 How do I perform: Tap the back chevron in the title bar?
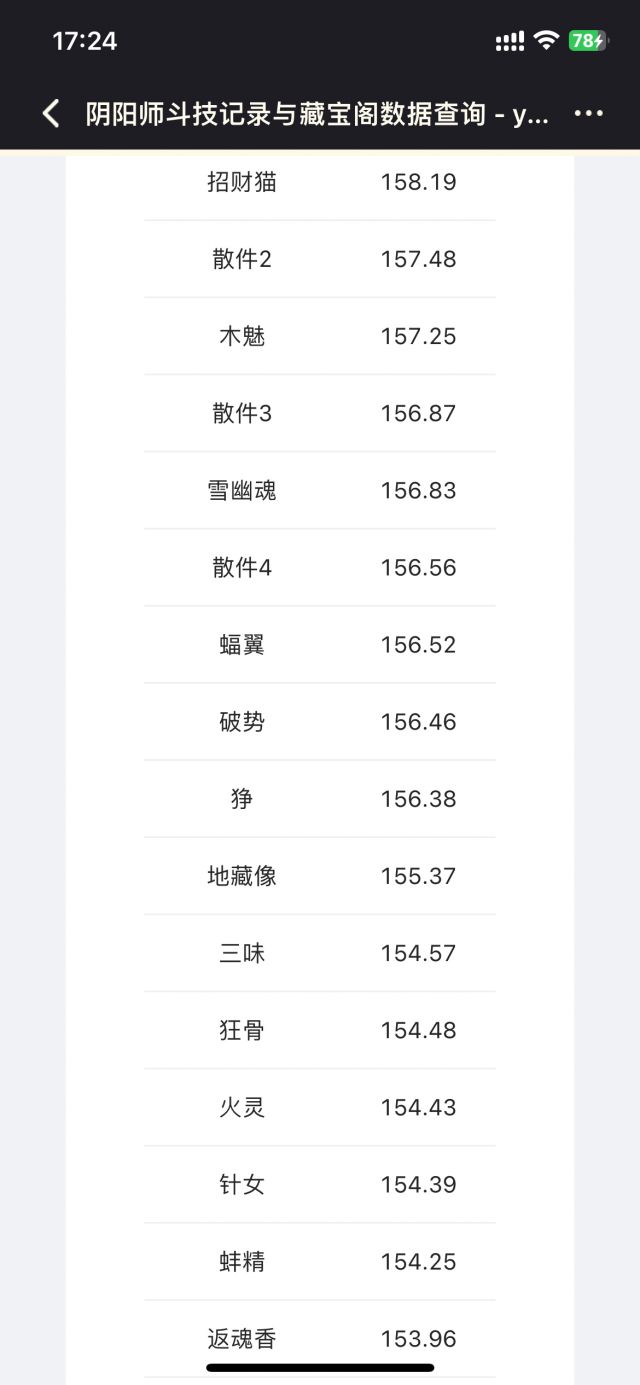click(x=49, y=113)
